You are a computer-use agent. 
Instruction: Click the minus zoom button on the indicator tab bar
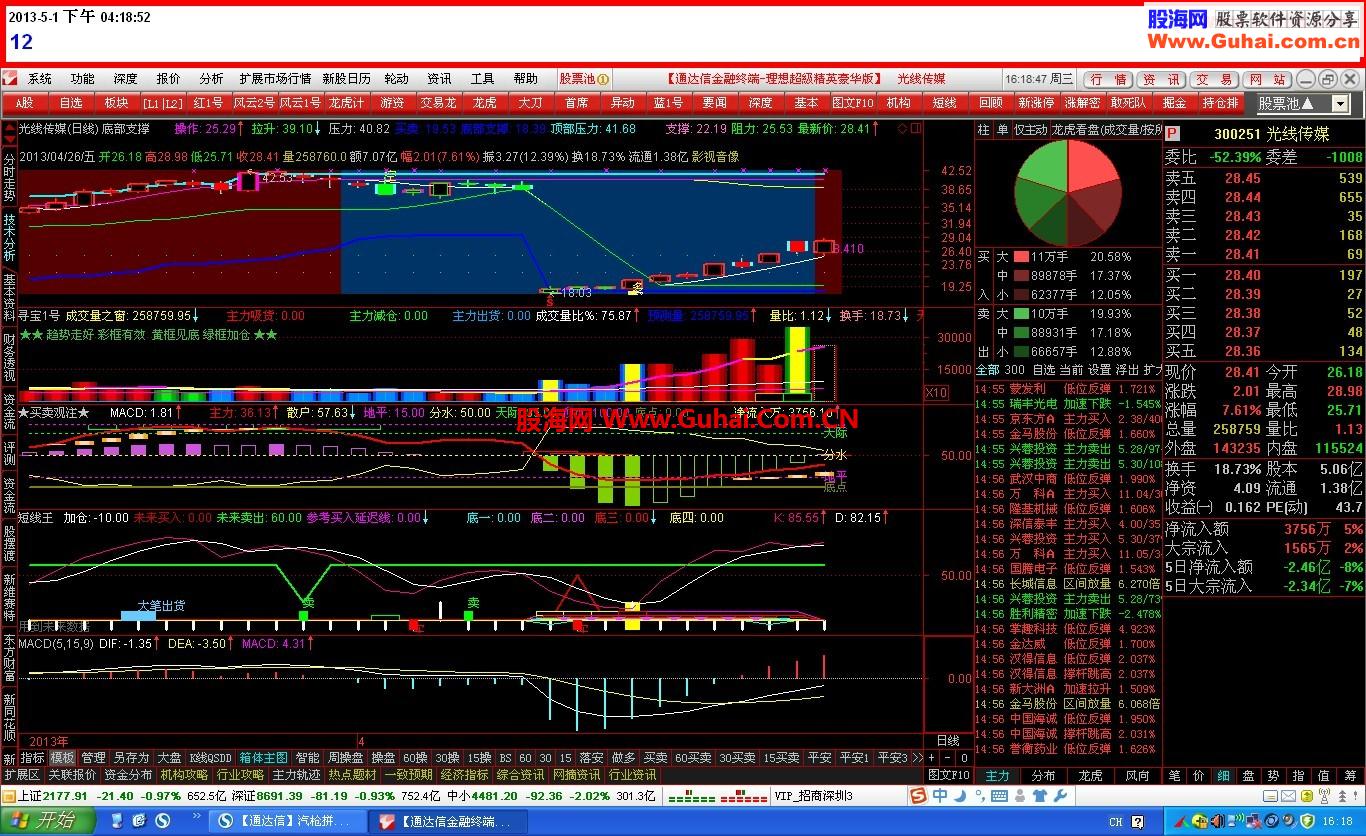coord(948,758)
